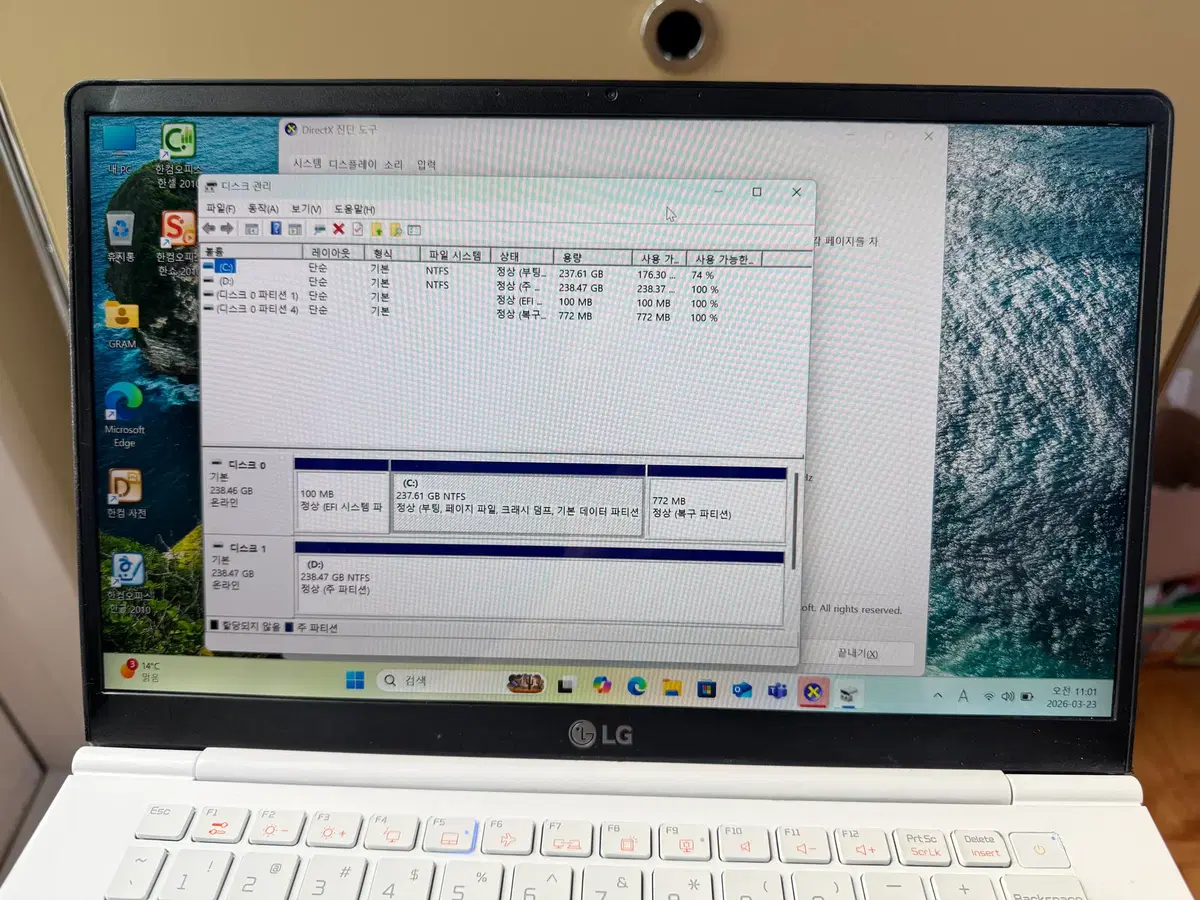Screen dimensions: 1200x900
Task: Select the (C:) 237.61 GB NTFS partition block
Action: [x=517, y=499]
